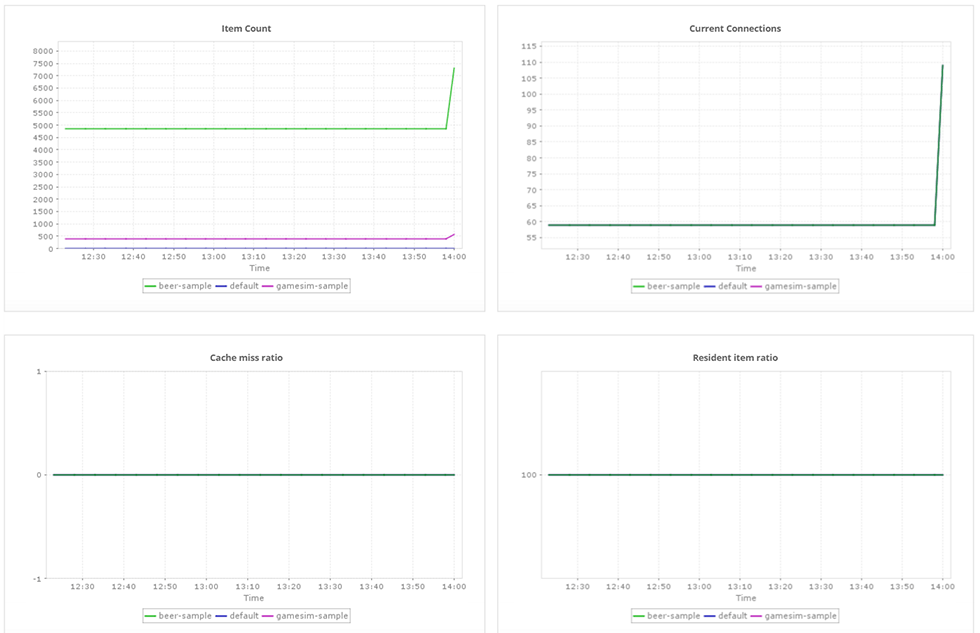The width and height of the screenshot is (980, 633).
Task: Click the 100 tick on Resident item ratio axis
Action: 529,475
